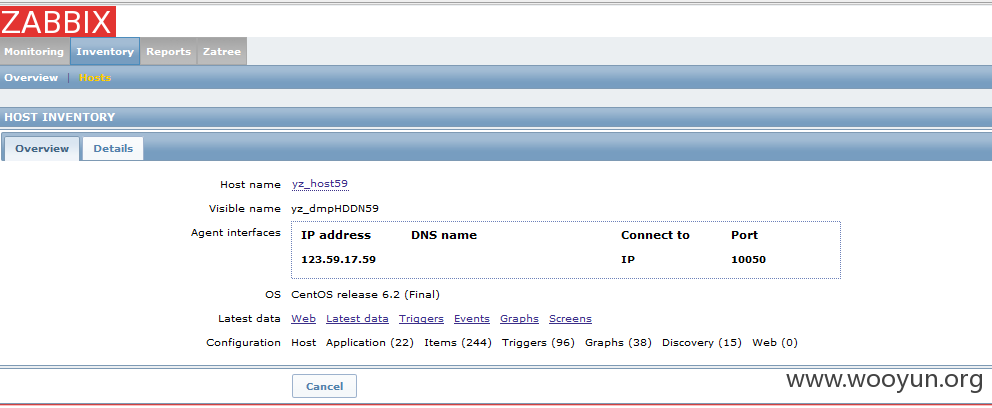Click the Visible name label
Screen dimensions: 992x408
coord(245,209)
